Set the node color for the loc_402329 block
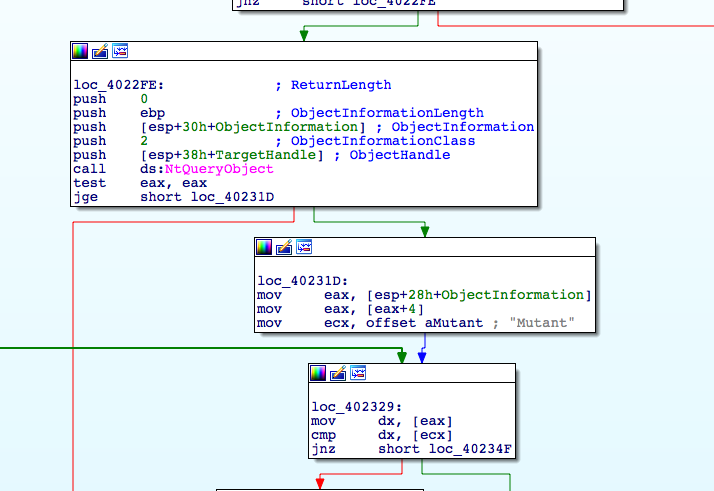714x491 pixels. point(318,373)
